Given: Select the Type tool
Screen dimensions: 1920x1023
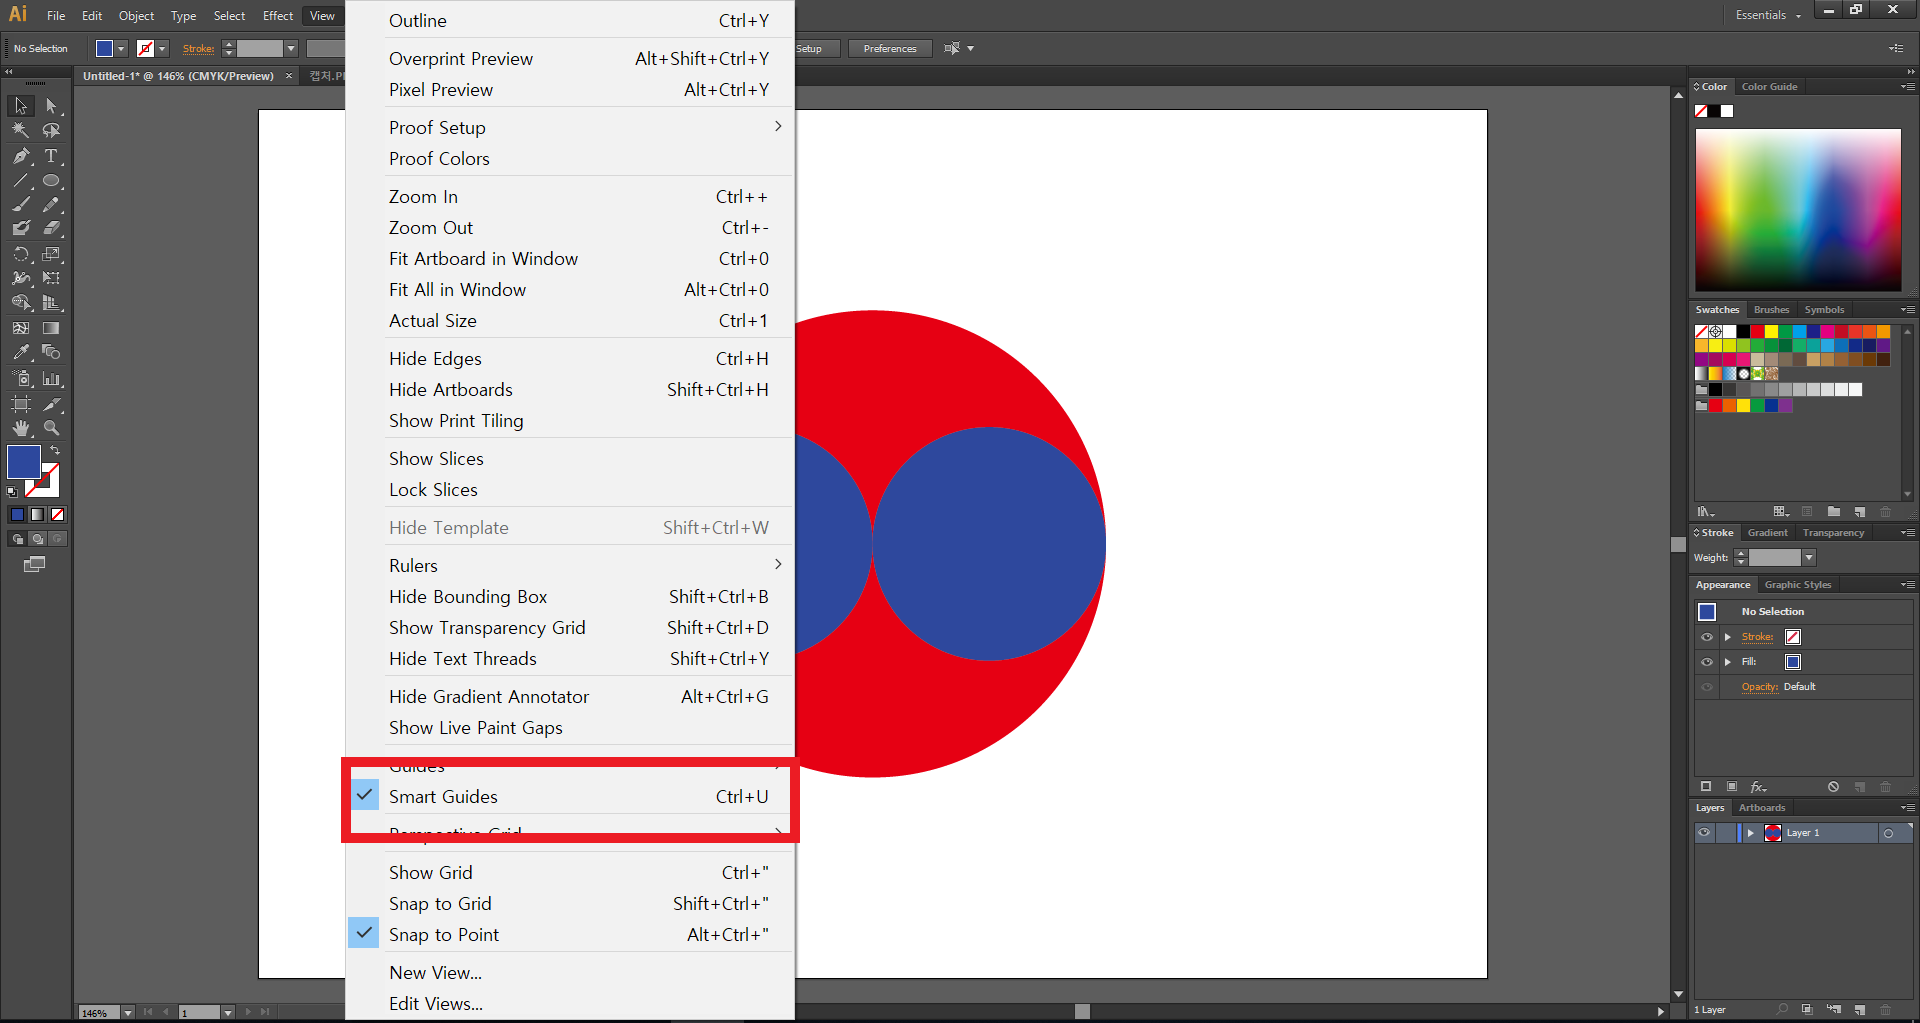Looking at the screenshot, I should point(51,156).
